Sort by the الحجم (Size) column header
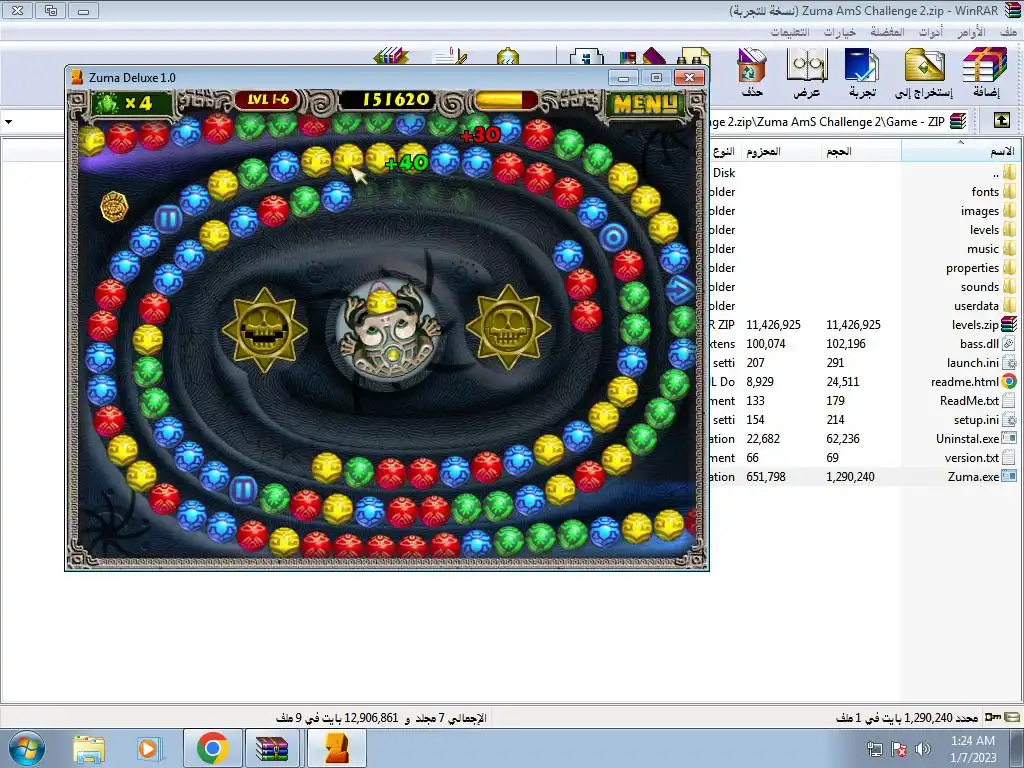This screenshot has height=768, width=1024. pyautogui.click(x=860, y=151)
